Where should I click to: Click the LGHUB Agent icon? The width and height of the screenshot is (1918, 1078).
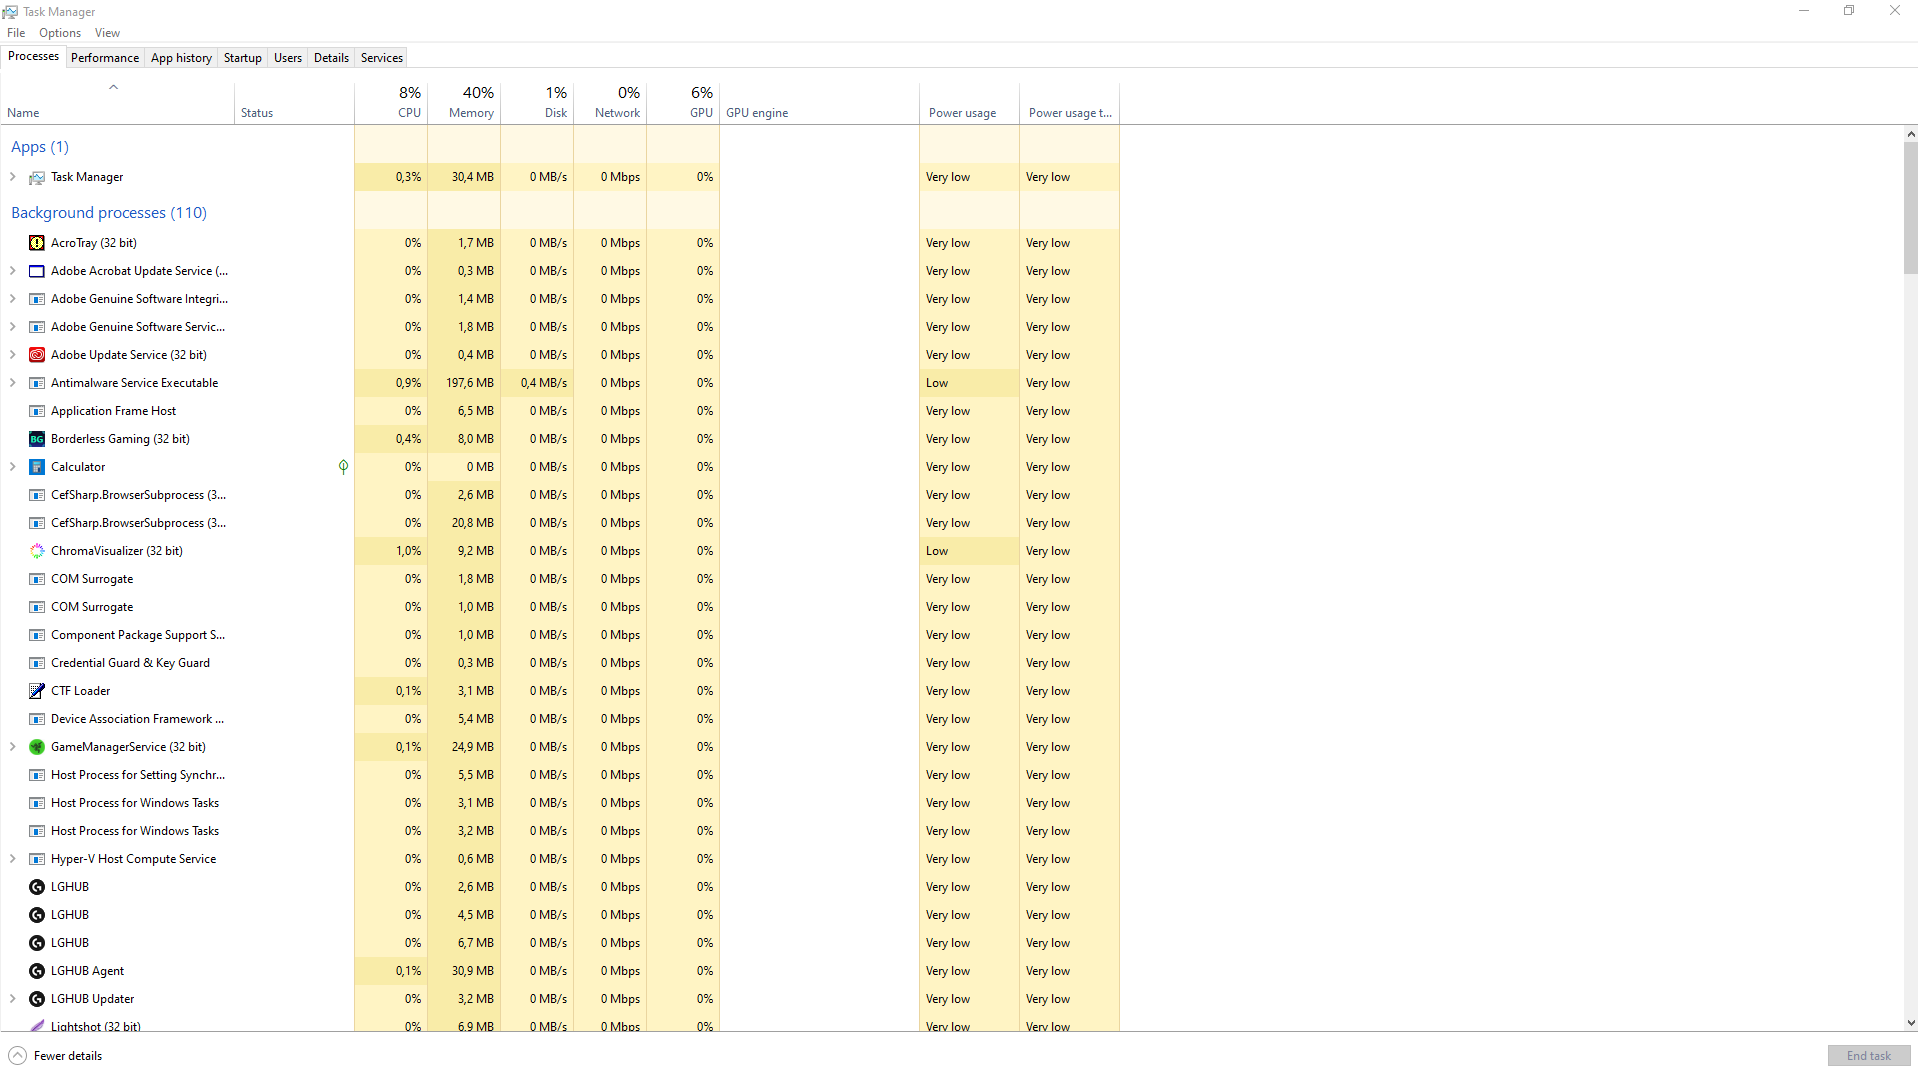(x=37, y=971)
